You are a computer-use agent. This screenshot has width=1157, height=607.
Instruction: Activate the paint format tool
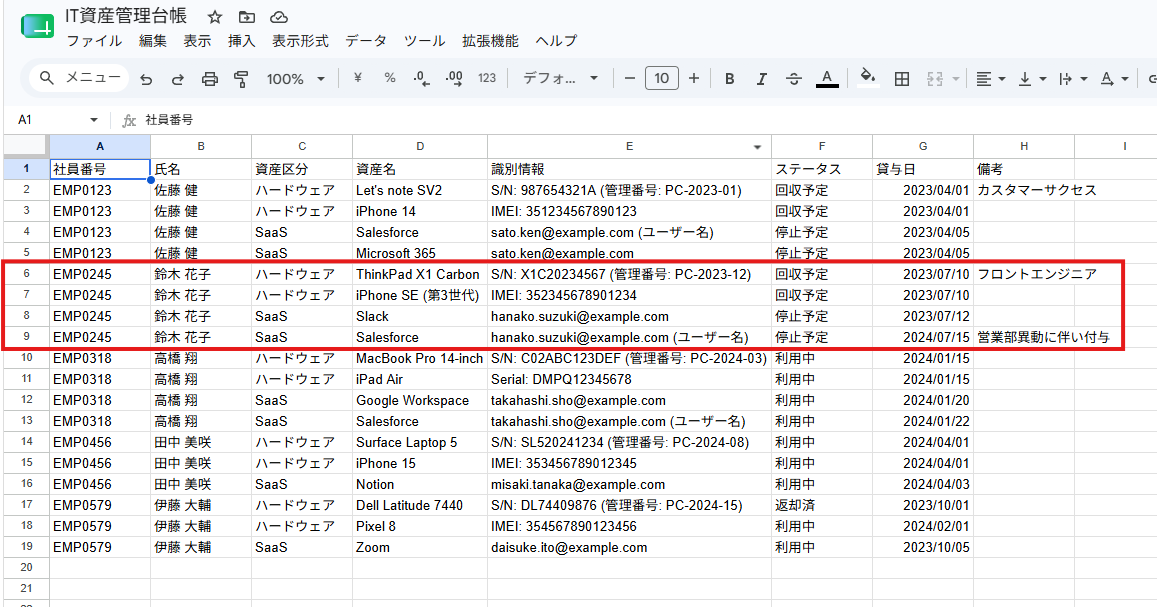(241, 79)
